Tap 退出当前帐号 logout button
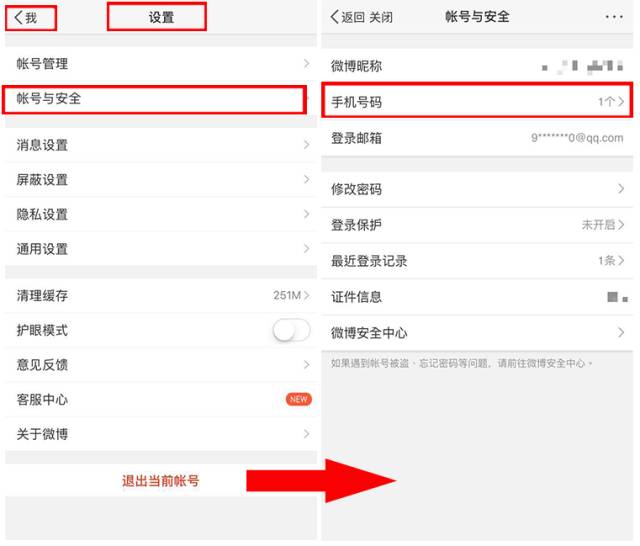This screenshot has width=640, height=546. click(161, 481)
